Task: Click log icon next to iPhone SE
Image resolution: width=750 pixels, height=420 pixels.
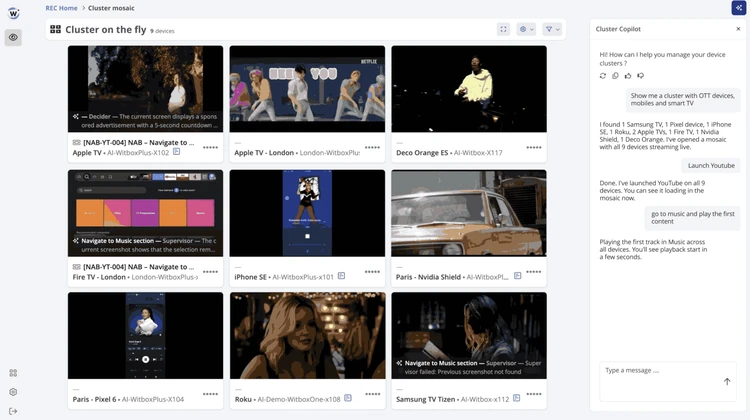Action: click(x=342, y=276)
